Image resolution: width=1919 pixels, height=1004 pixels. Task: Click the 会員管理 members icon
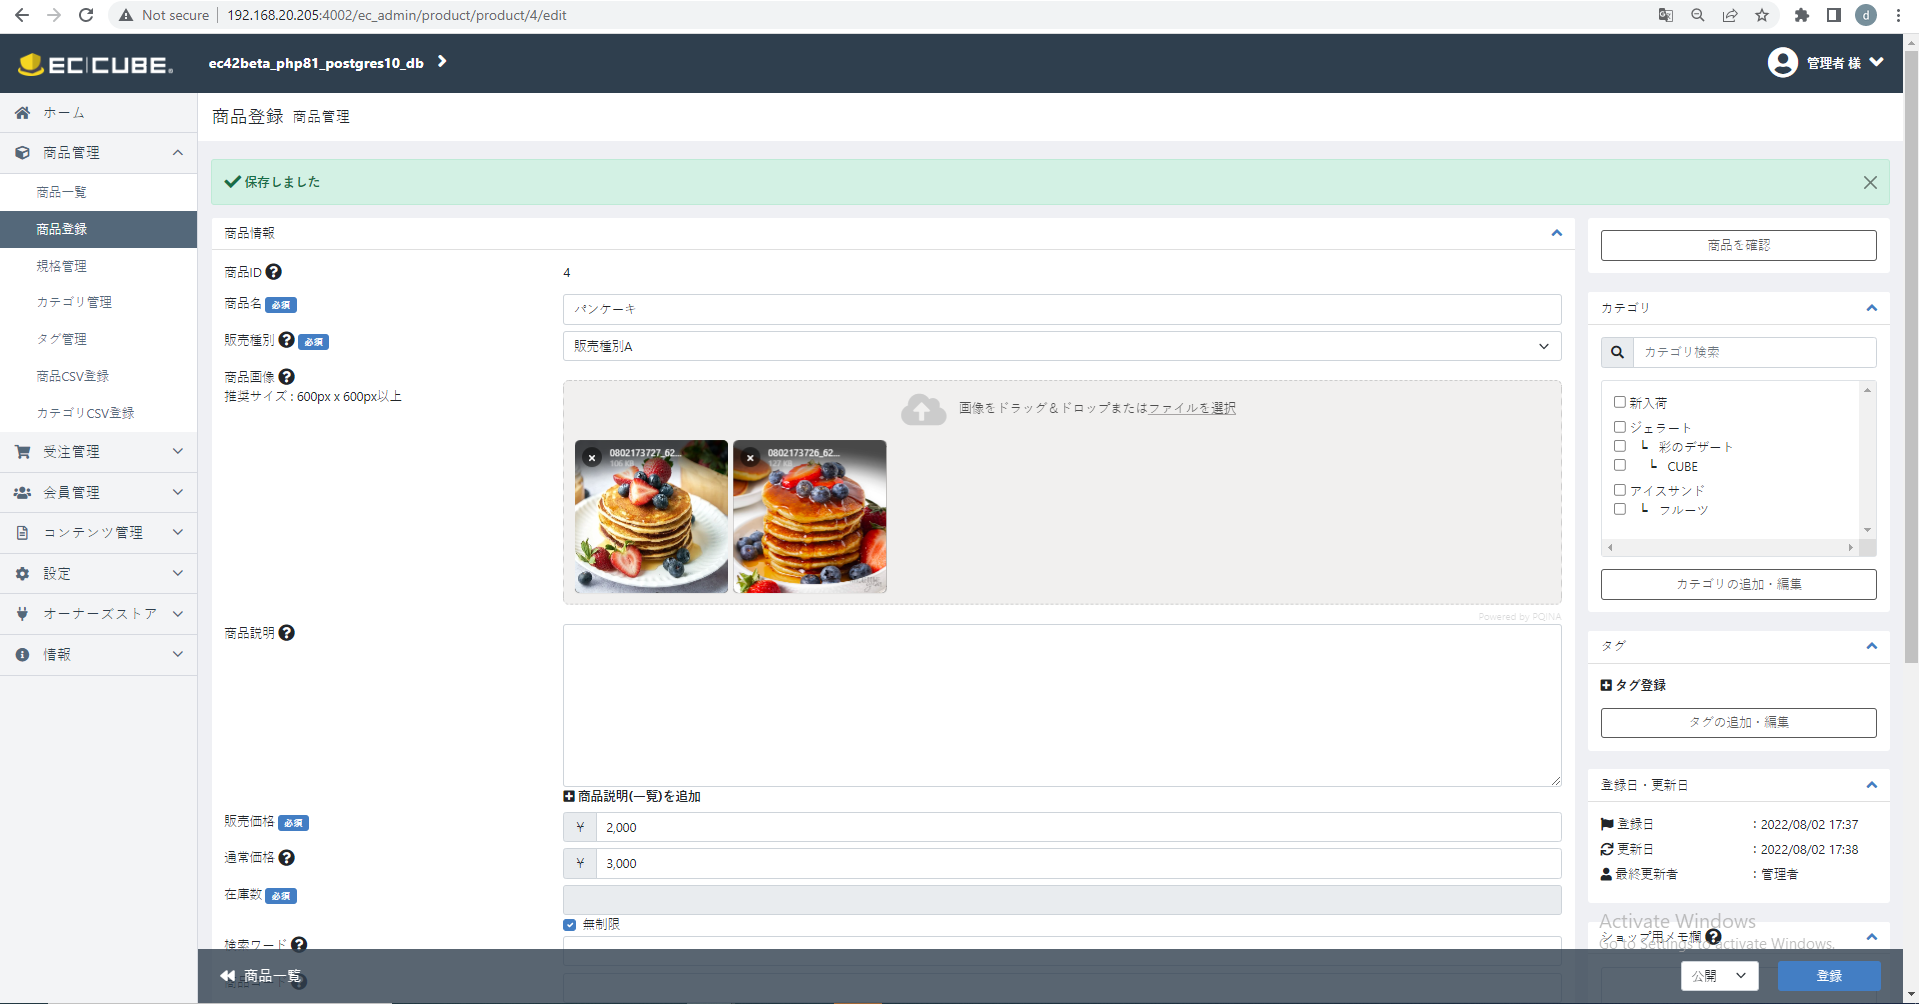(21, 492)
